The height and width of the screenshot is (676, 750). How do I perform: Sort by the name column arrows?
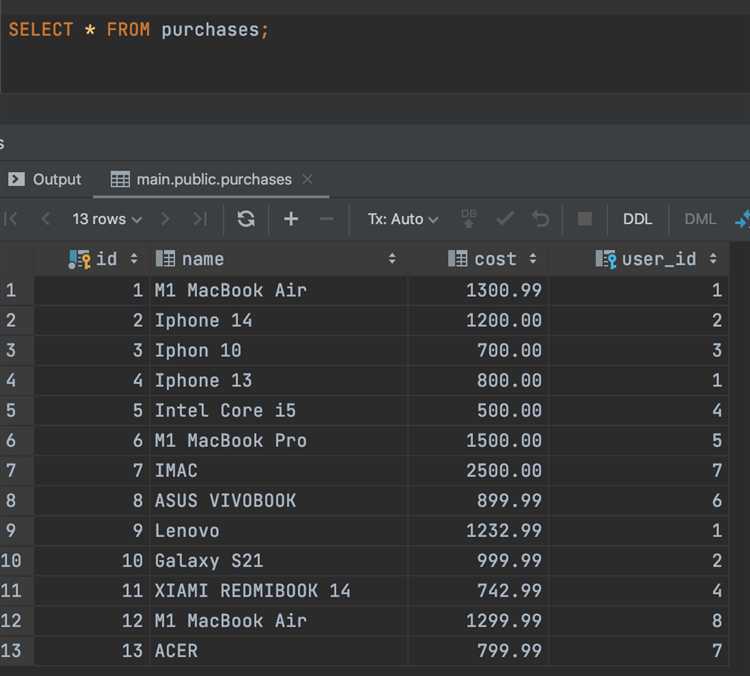coord(392,259)
